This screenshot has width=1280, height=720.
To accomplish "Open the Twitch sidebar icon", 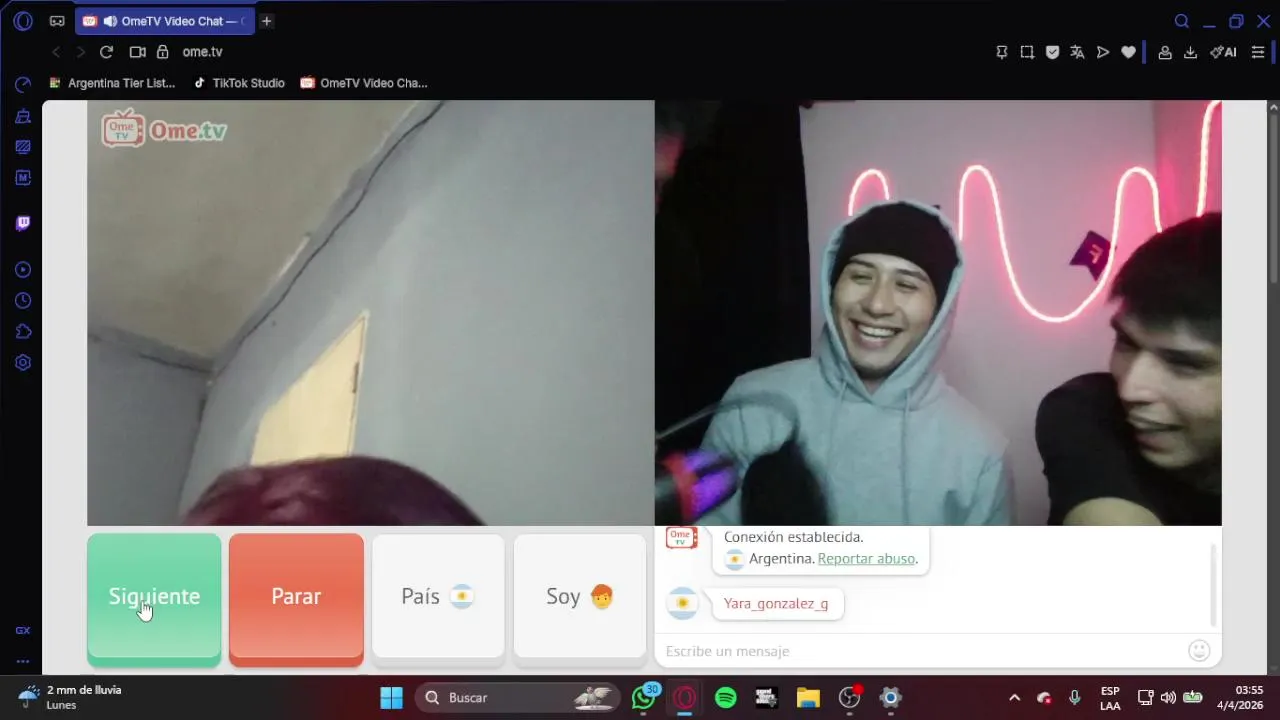I will [x=23, y=223].
